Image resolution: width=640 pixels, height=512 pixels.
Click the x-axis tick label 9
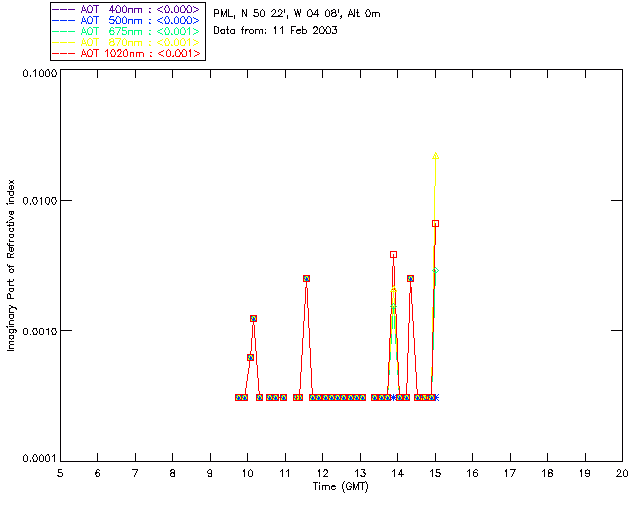pyautogui.click(x=210, y=473)
